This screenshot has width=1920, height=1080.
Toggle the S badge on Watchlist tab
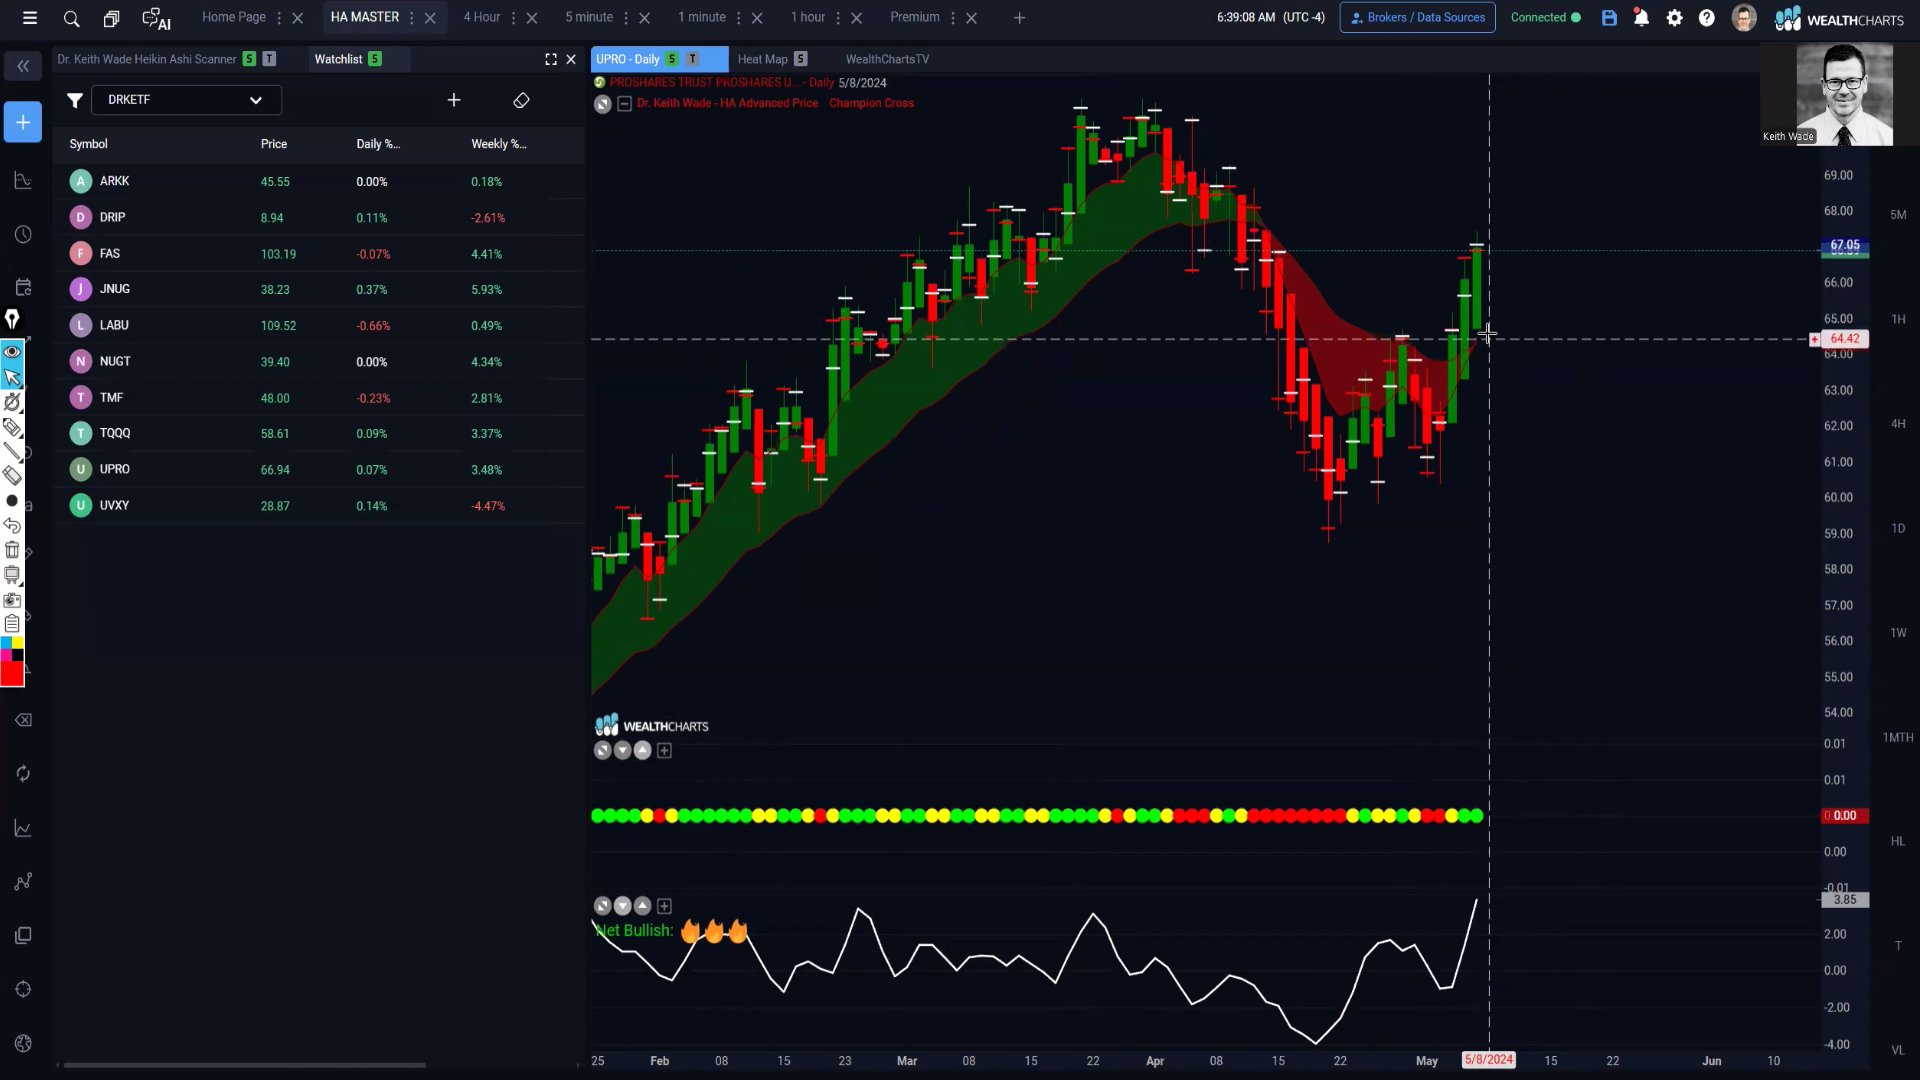pos(375,59)
